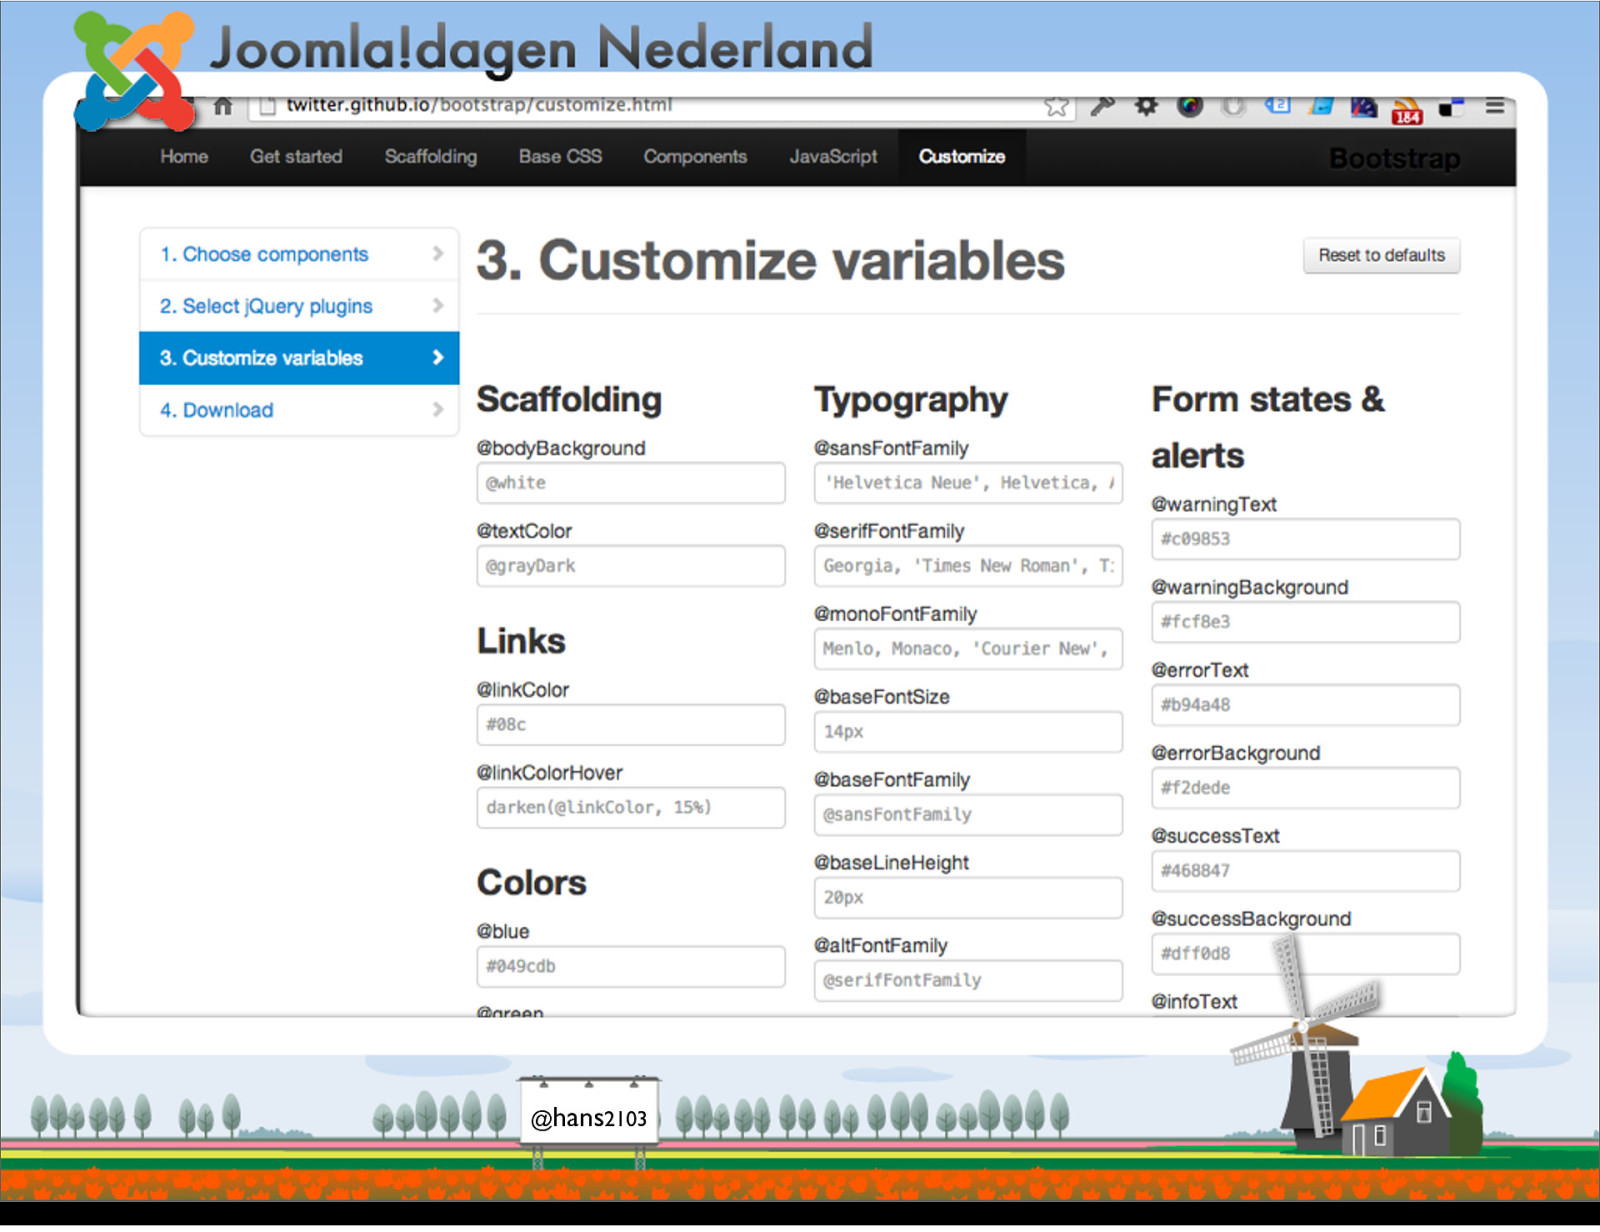Open the Home nav item
Viewport: 1600px width, 1232px height.
(184, 156)
